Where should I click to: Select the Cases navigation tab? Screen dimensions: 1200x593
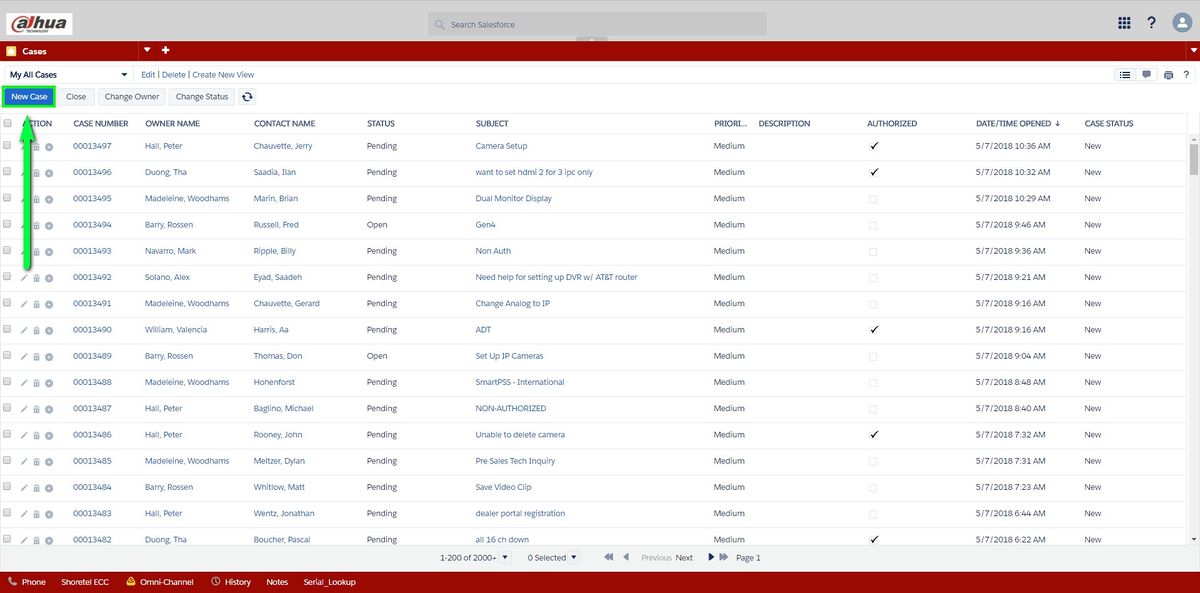(x=69, y=51)
